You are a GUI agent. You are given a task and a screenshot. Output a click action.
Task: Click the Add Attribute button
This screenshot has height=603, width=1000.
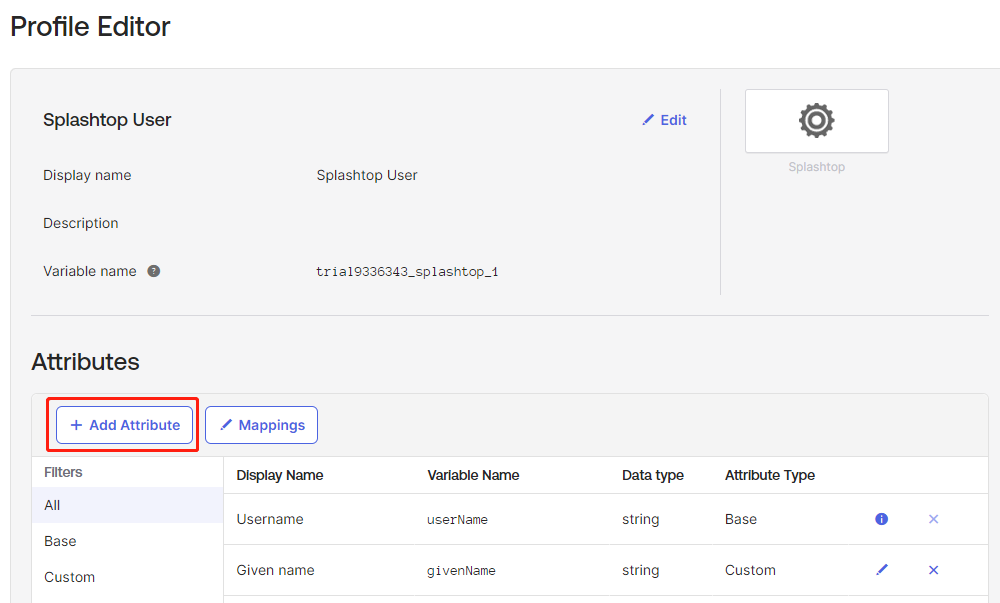tap(124, 425)
